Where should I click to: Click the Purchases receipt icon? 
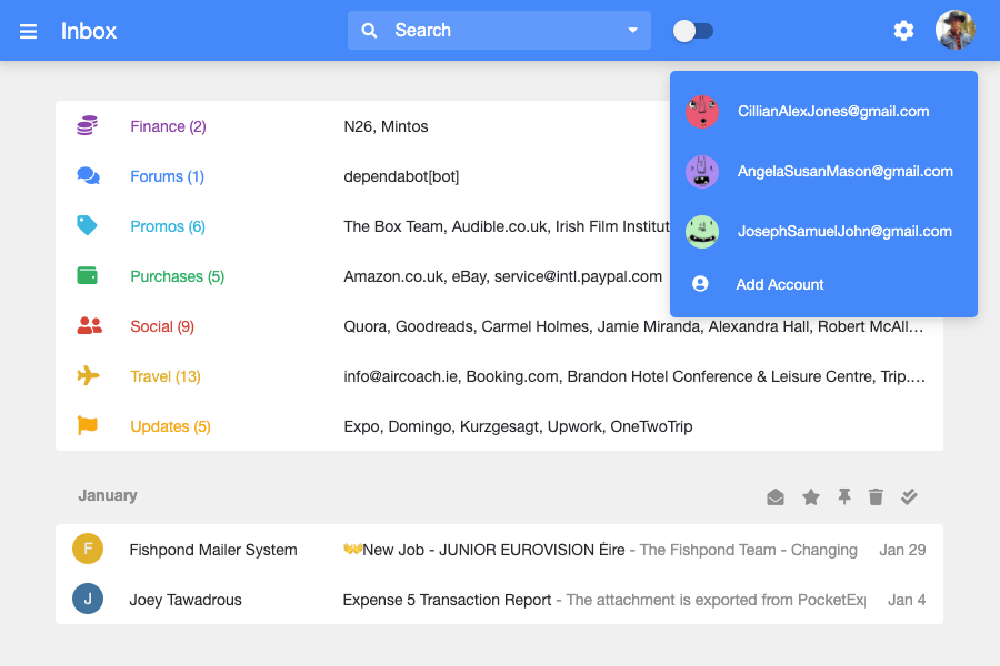(87, 276)
